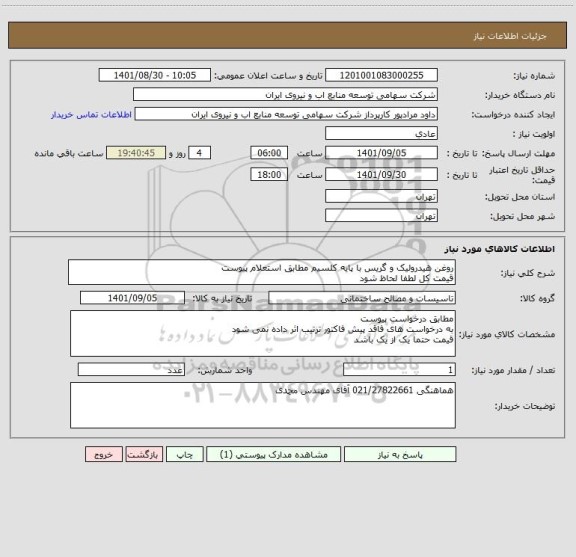Click the deadline time field 06:00
576x557 pixels.
[x=269, y=153]
